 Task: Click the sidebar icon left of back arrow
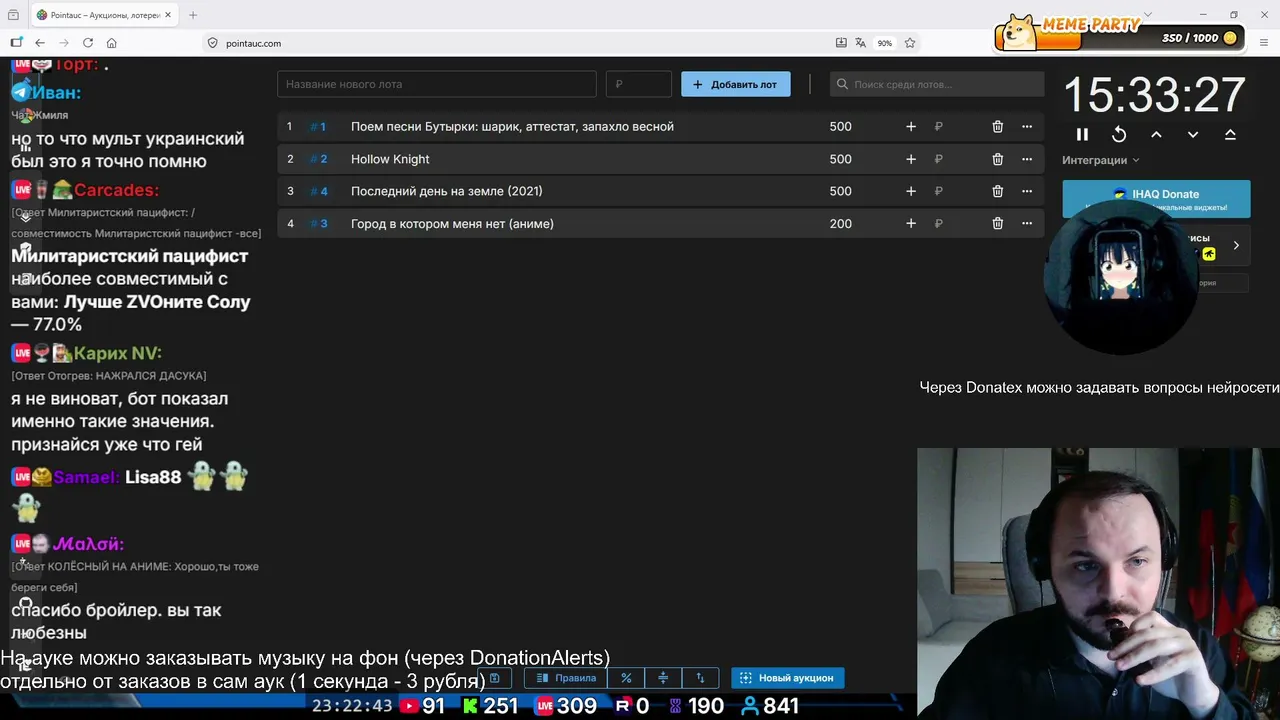coord(16,43)
